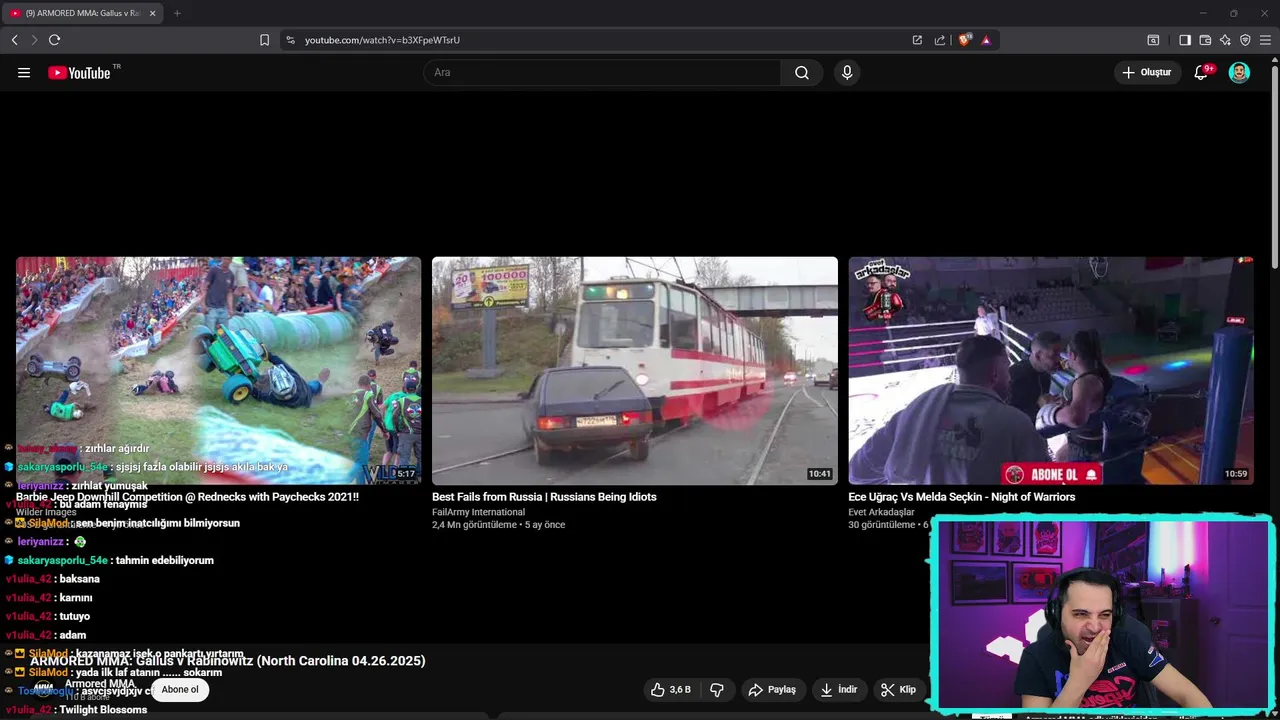
Task: Focus the 'Ara' search field
Action: 602,73
